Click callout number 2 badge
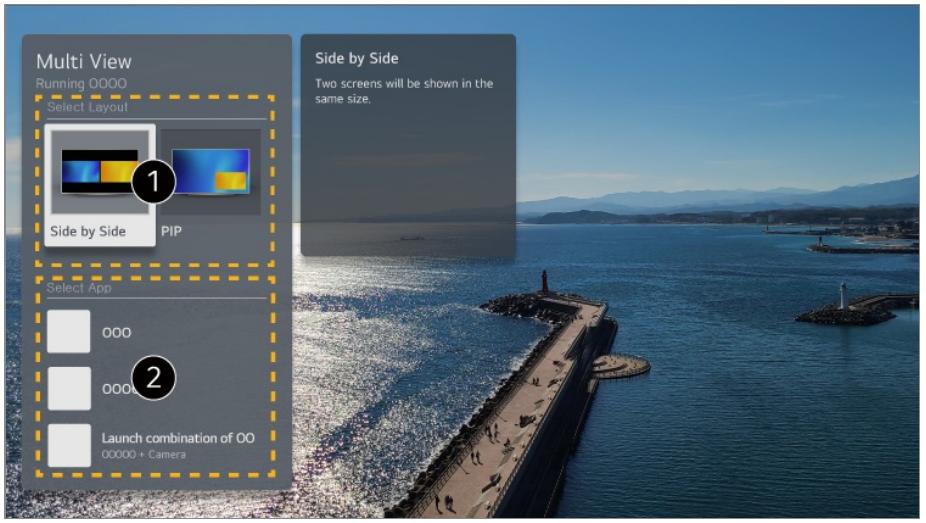Image resolution: width=926 pixels, height=523 pixels. coord(154,380)
